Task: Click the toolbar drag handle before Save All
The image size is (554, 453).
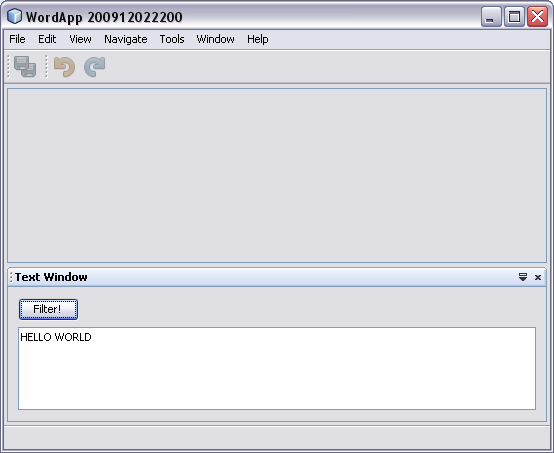Action: [9, 66]
